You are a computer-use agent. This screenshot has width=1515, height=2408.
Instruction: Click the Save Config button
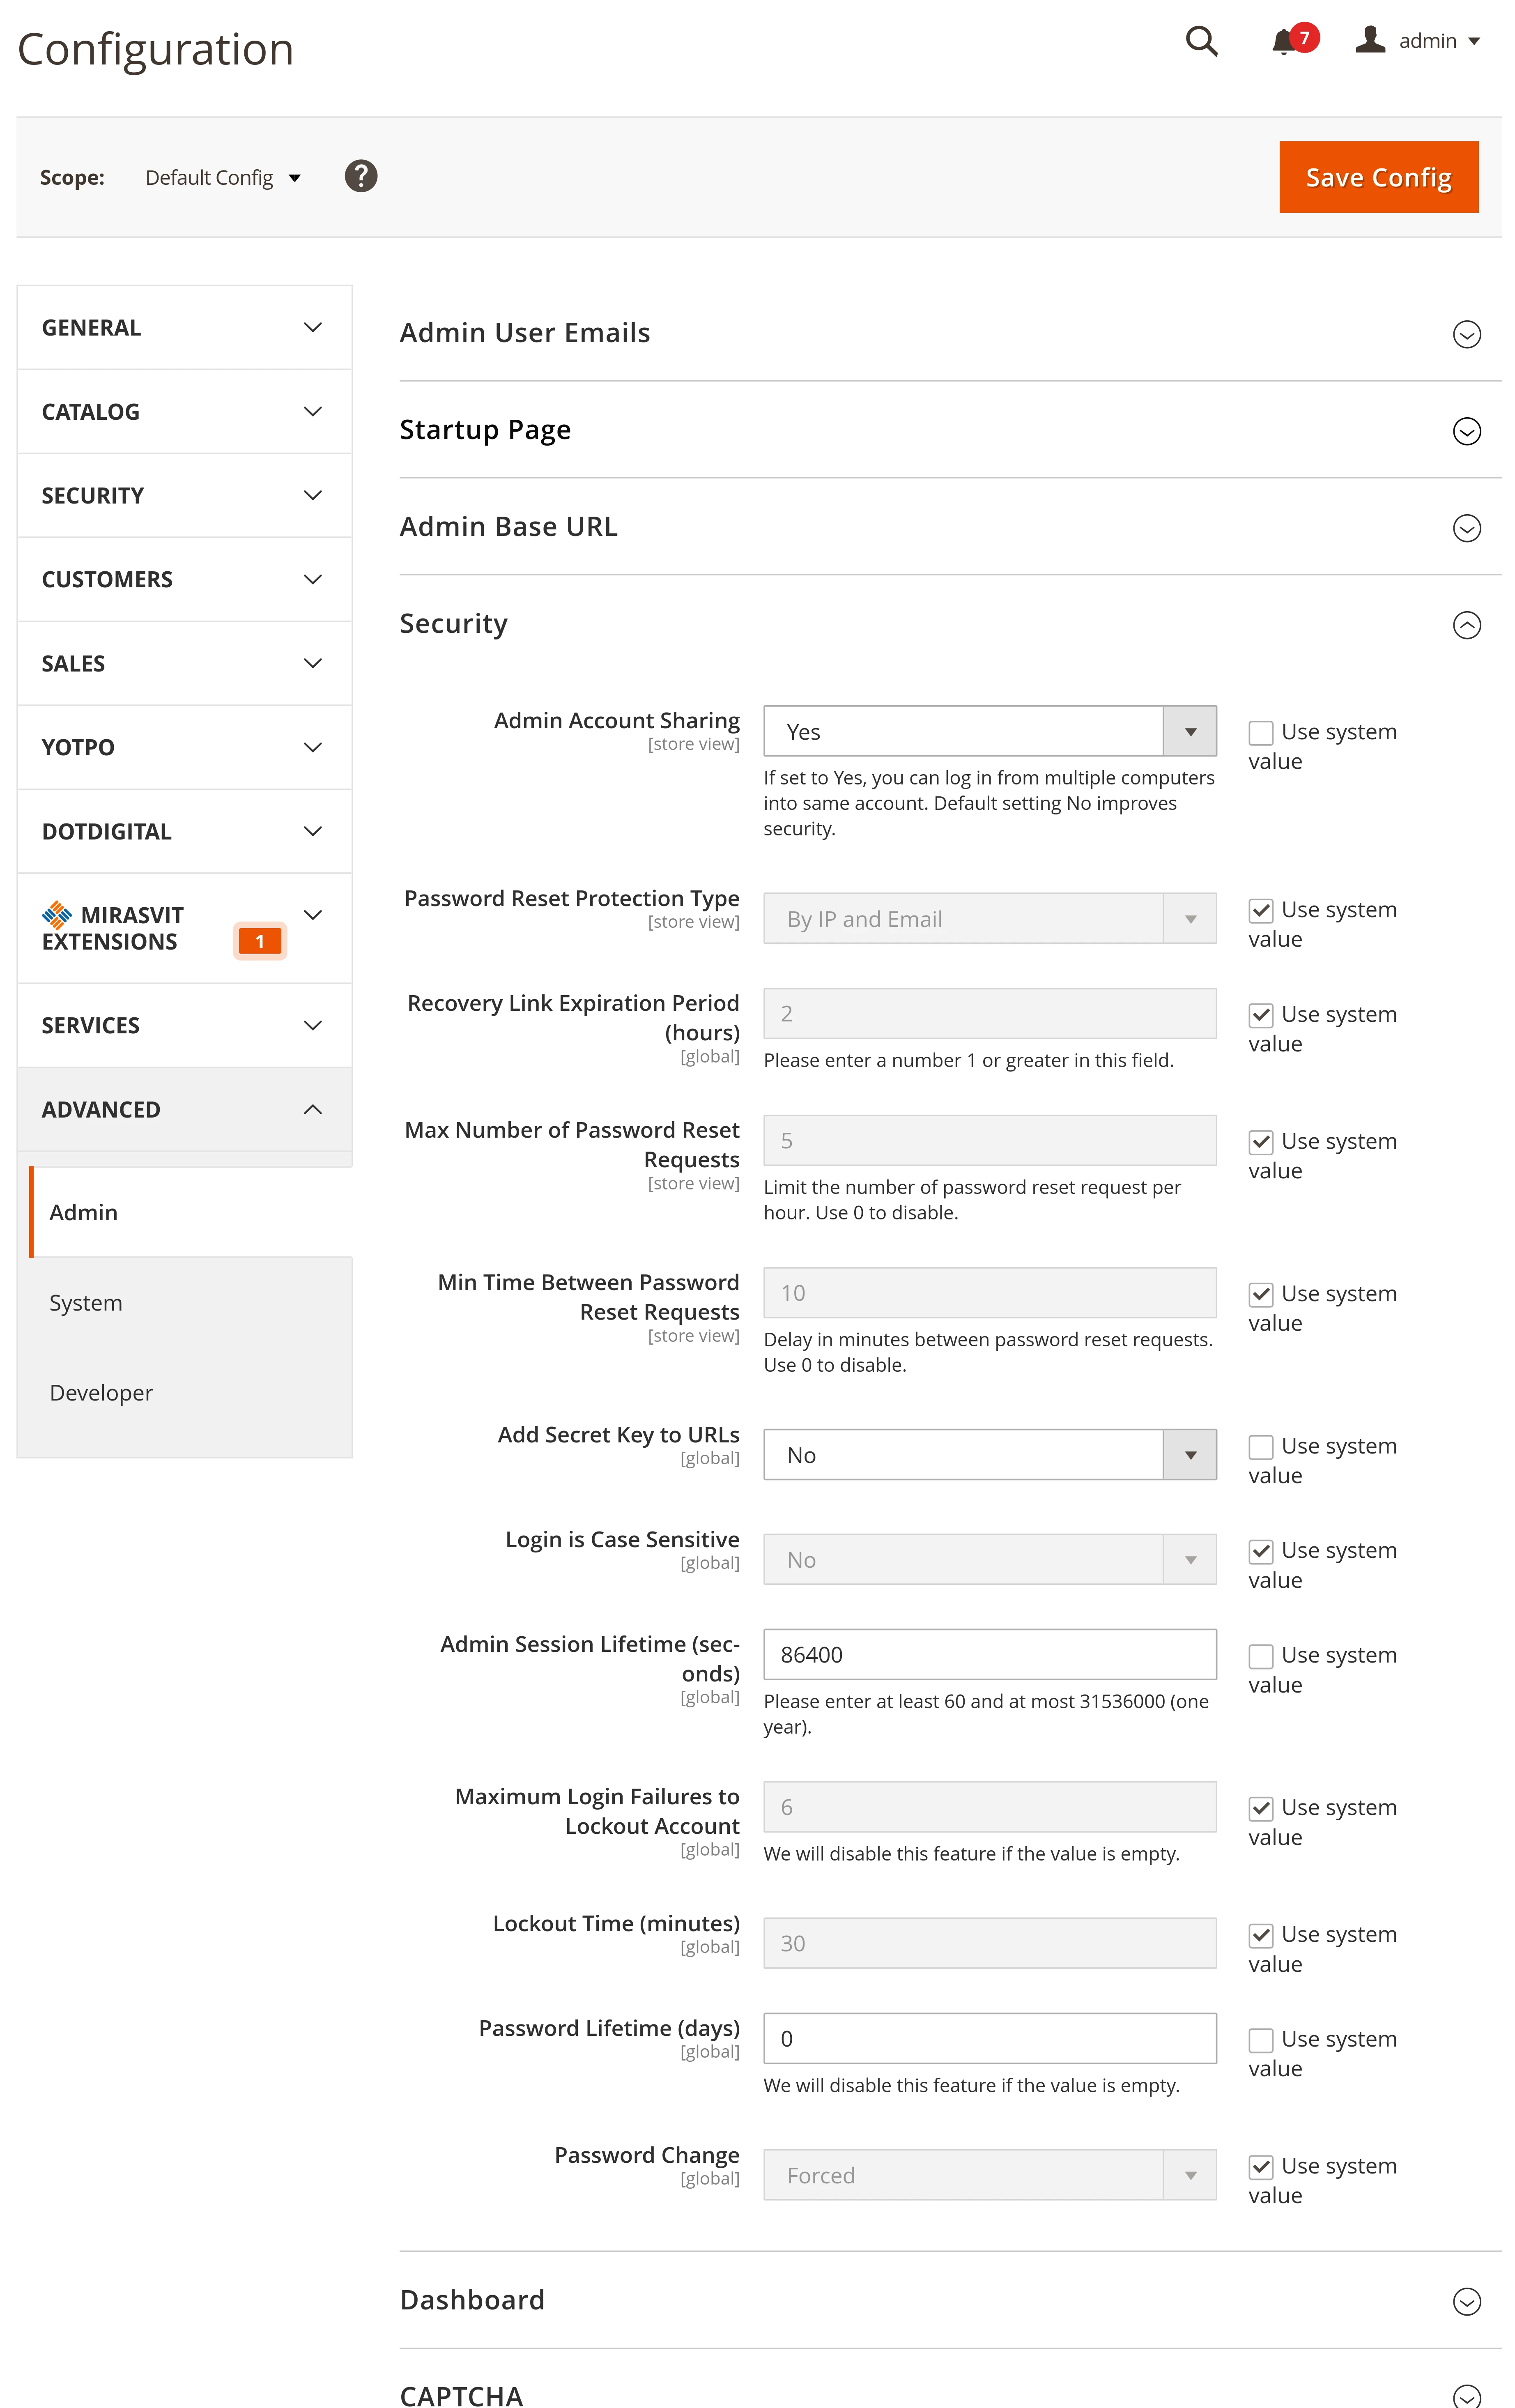coord(1378,177)
